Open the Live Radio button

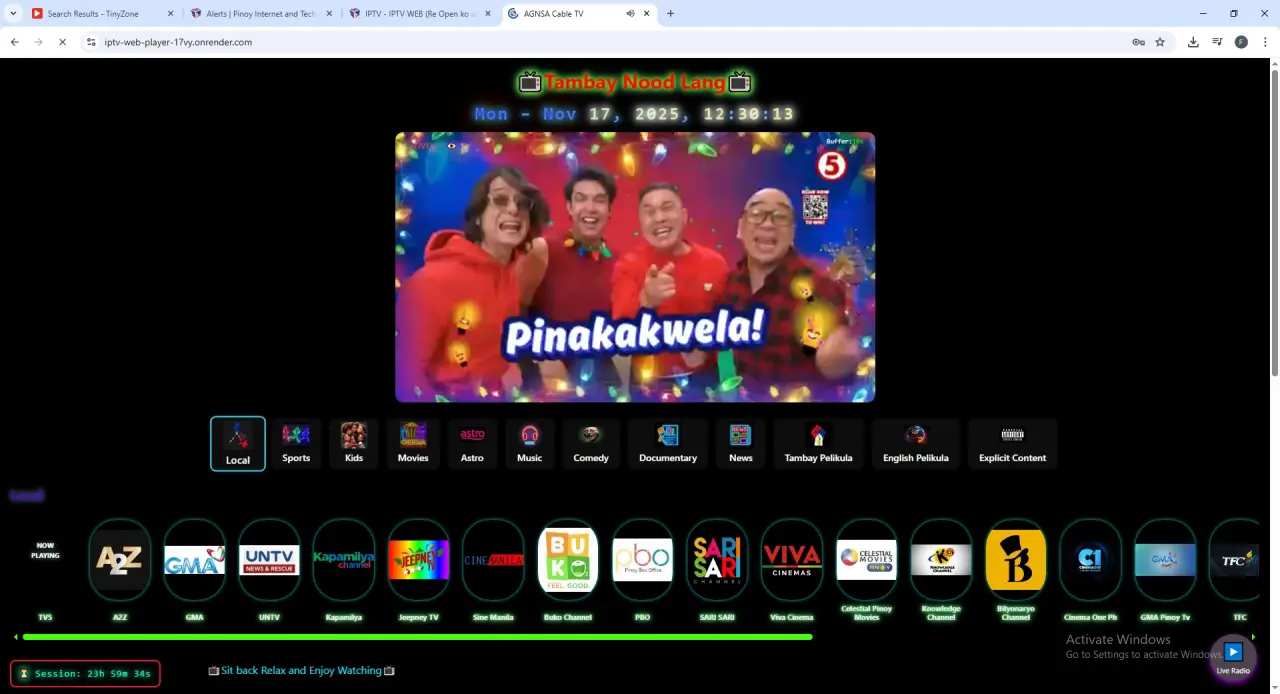pos(1233,658)
